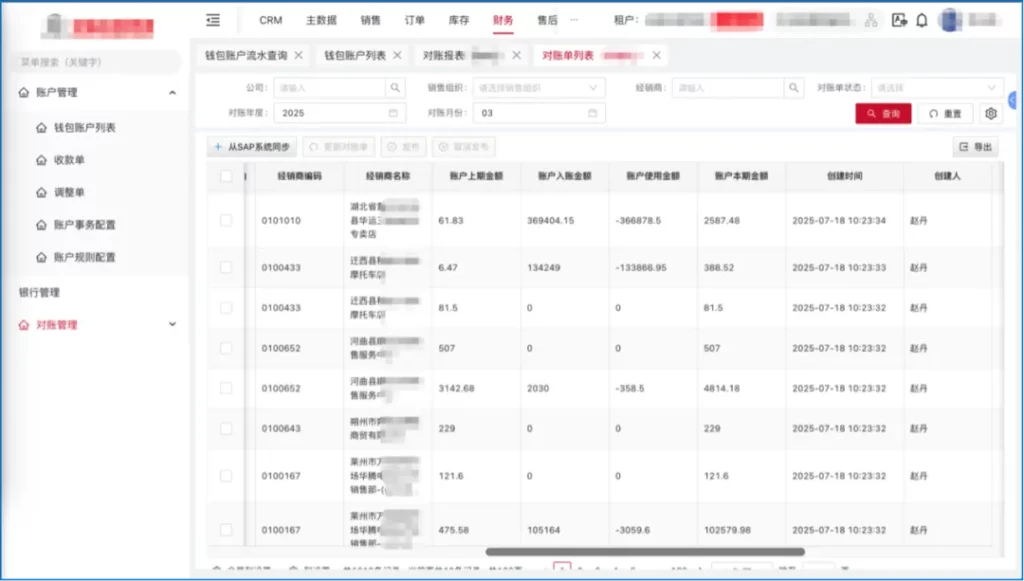Check the 0100652 row with 507

point(226,348)
